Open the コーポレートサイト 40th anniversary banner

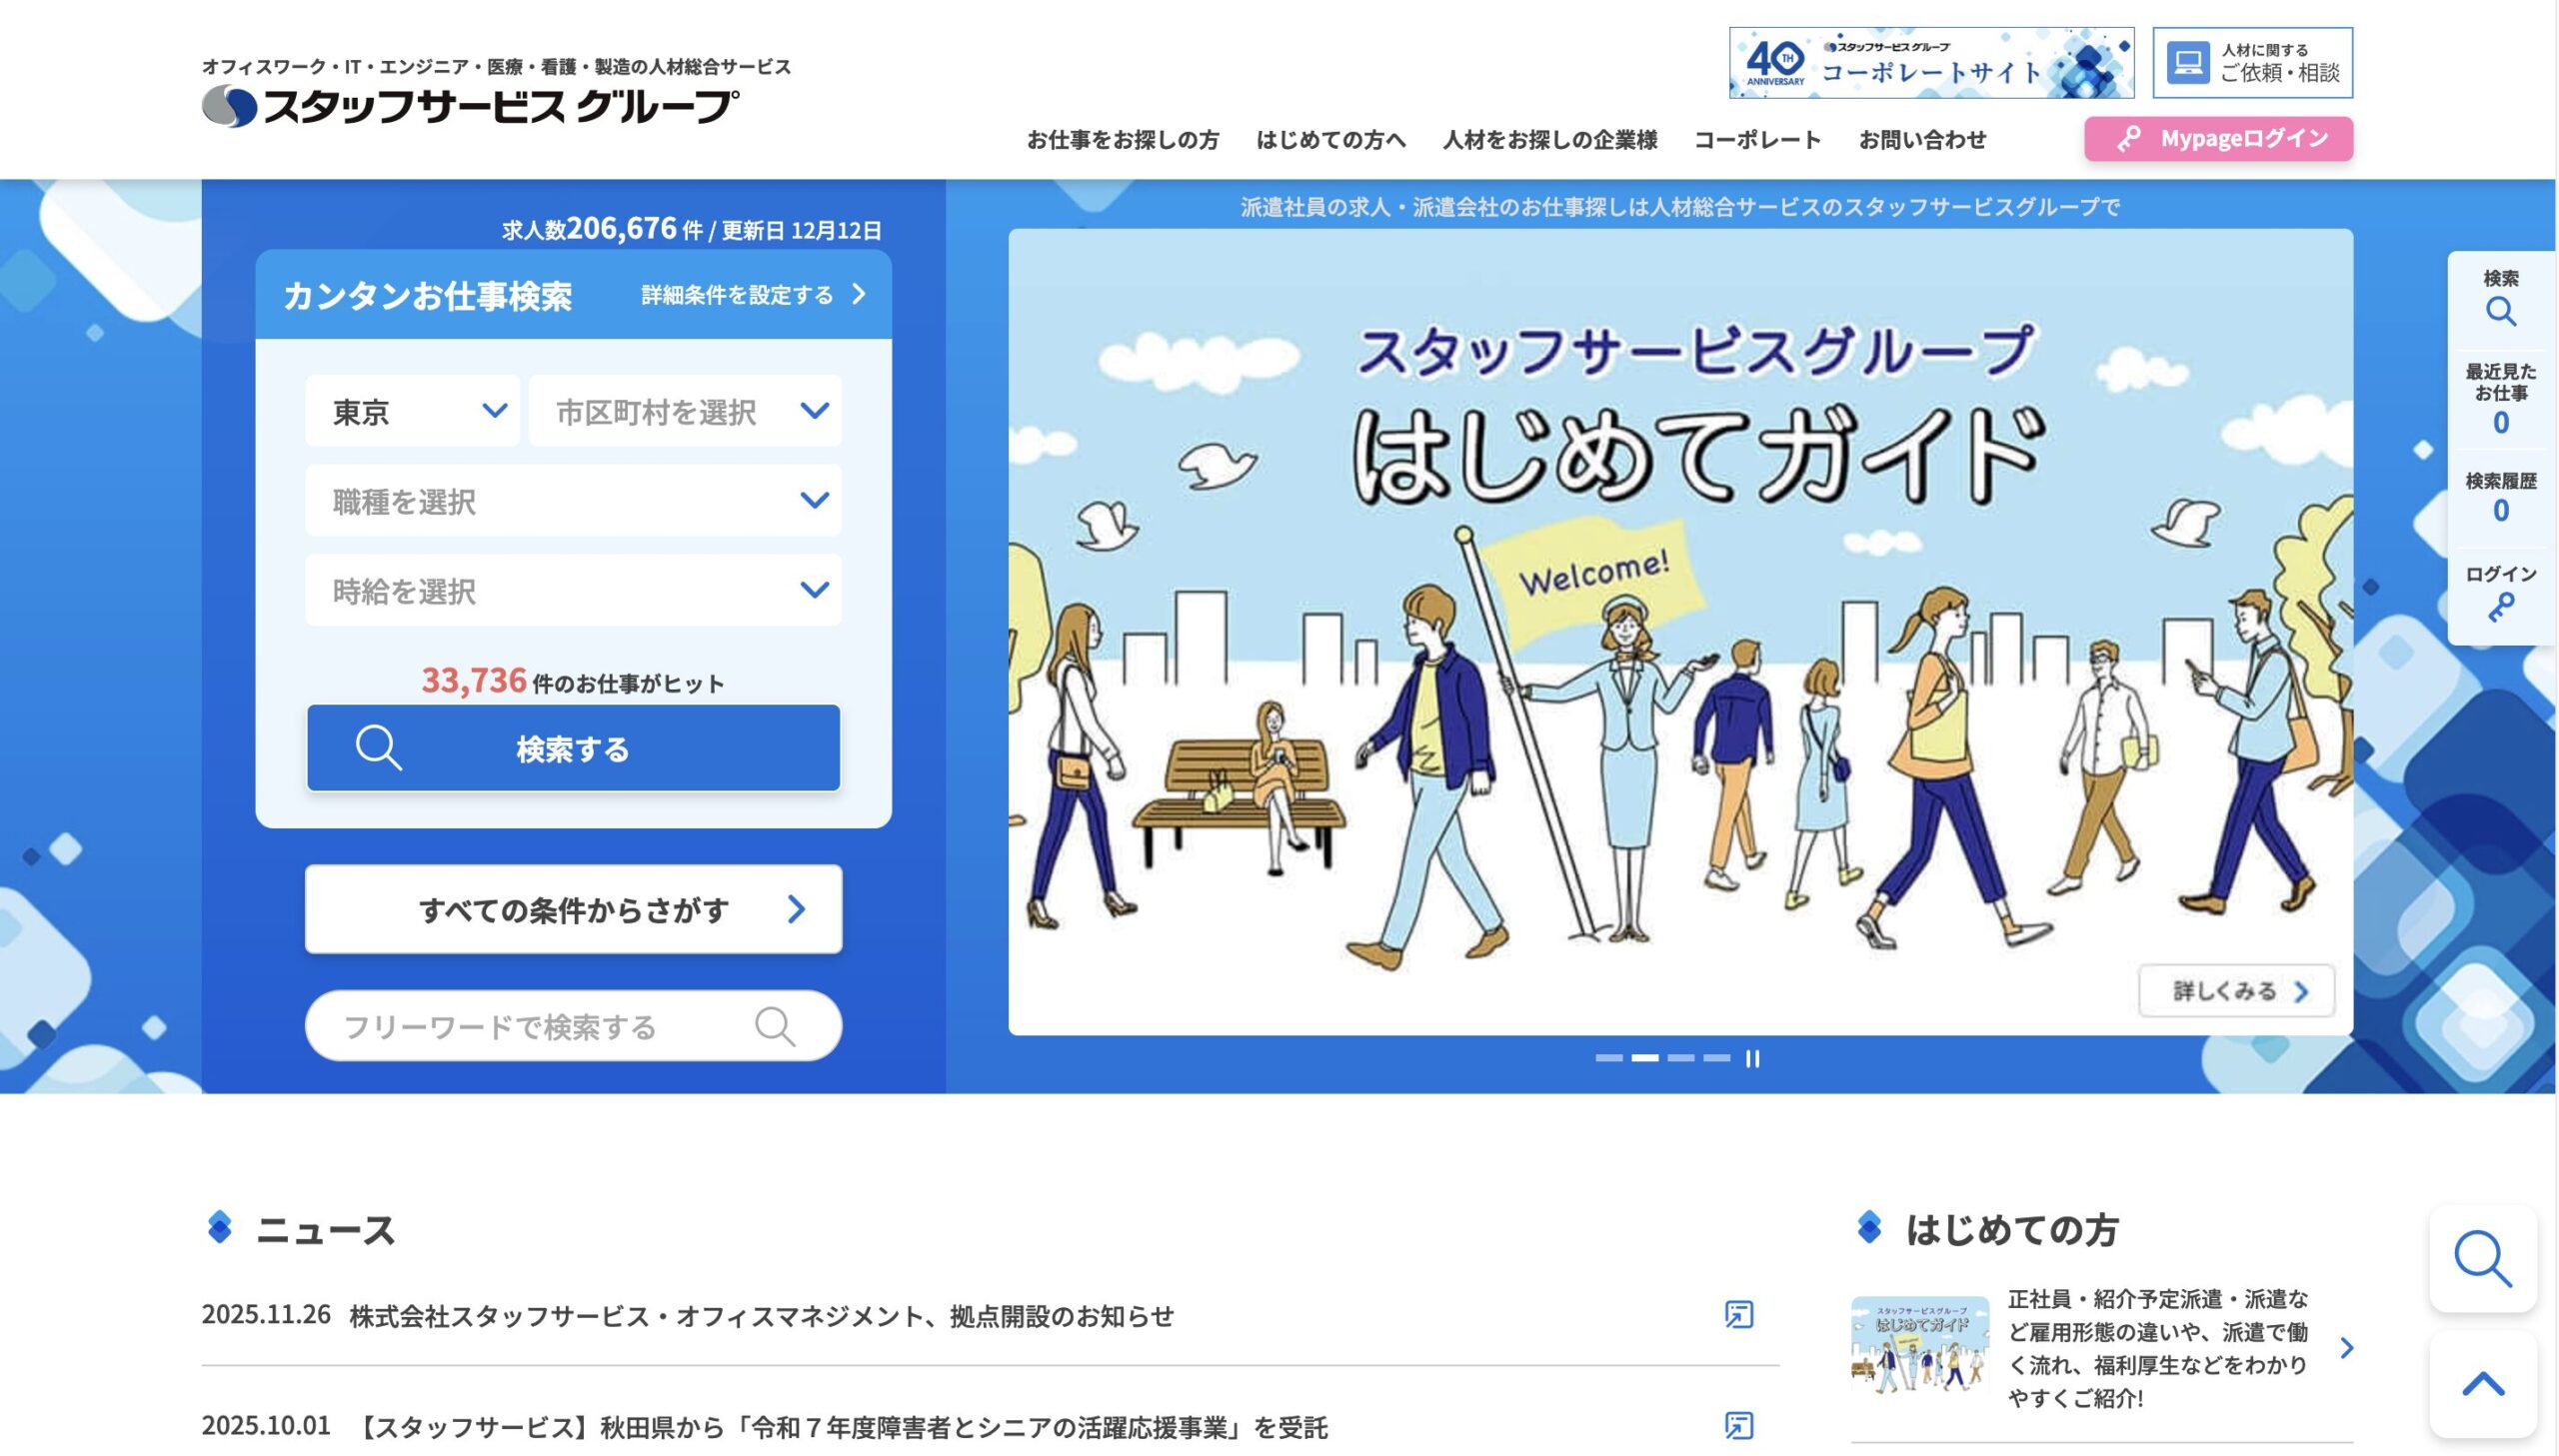tap(1932, 65)
